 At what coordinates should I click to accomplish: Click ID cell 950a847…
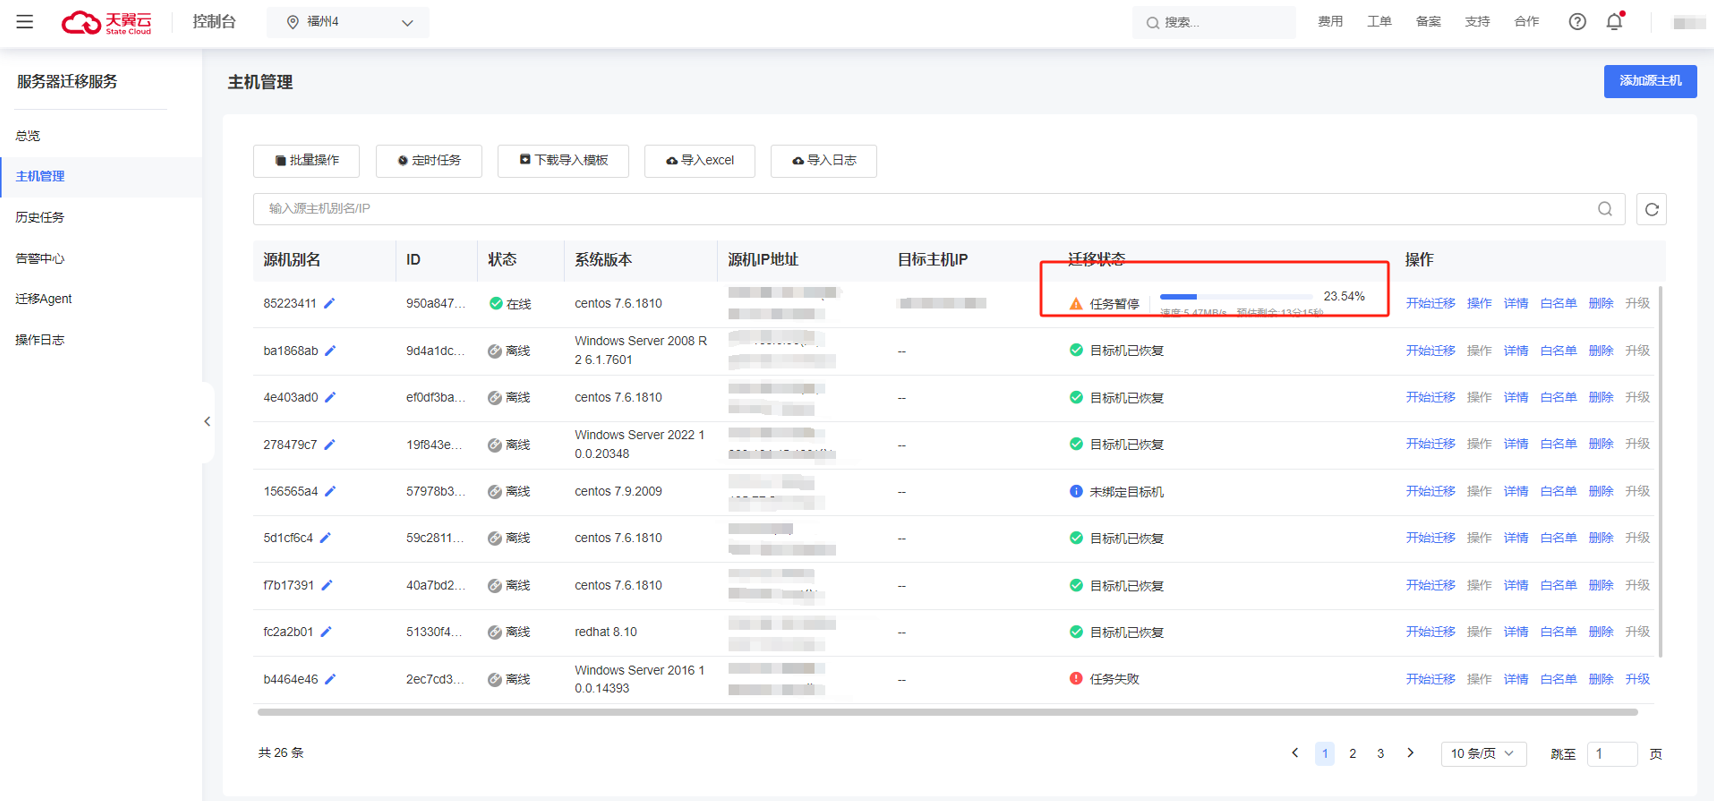[435, 303]
